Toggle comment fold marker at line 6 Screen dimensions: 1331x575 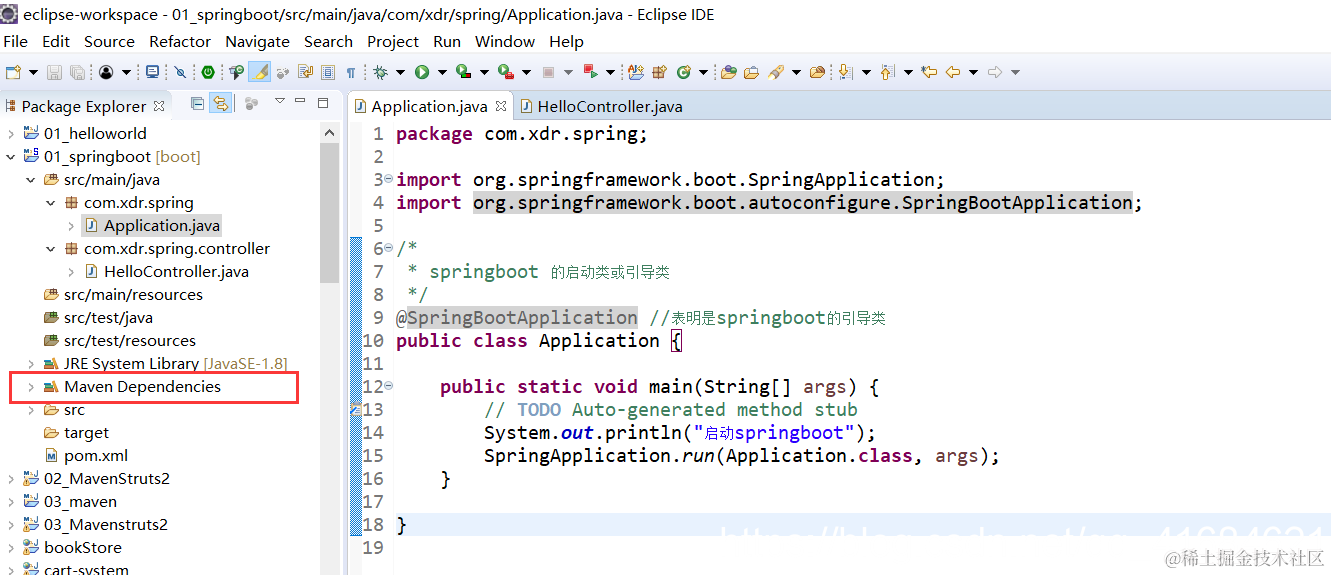pyautogui.click(x=389, y=249)
